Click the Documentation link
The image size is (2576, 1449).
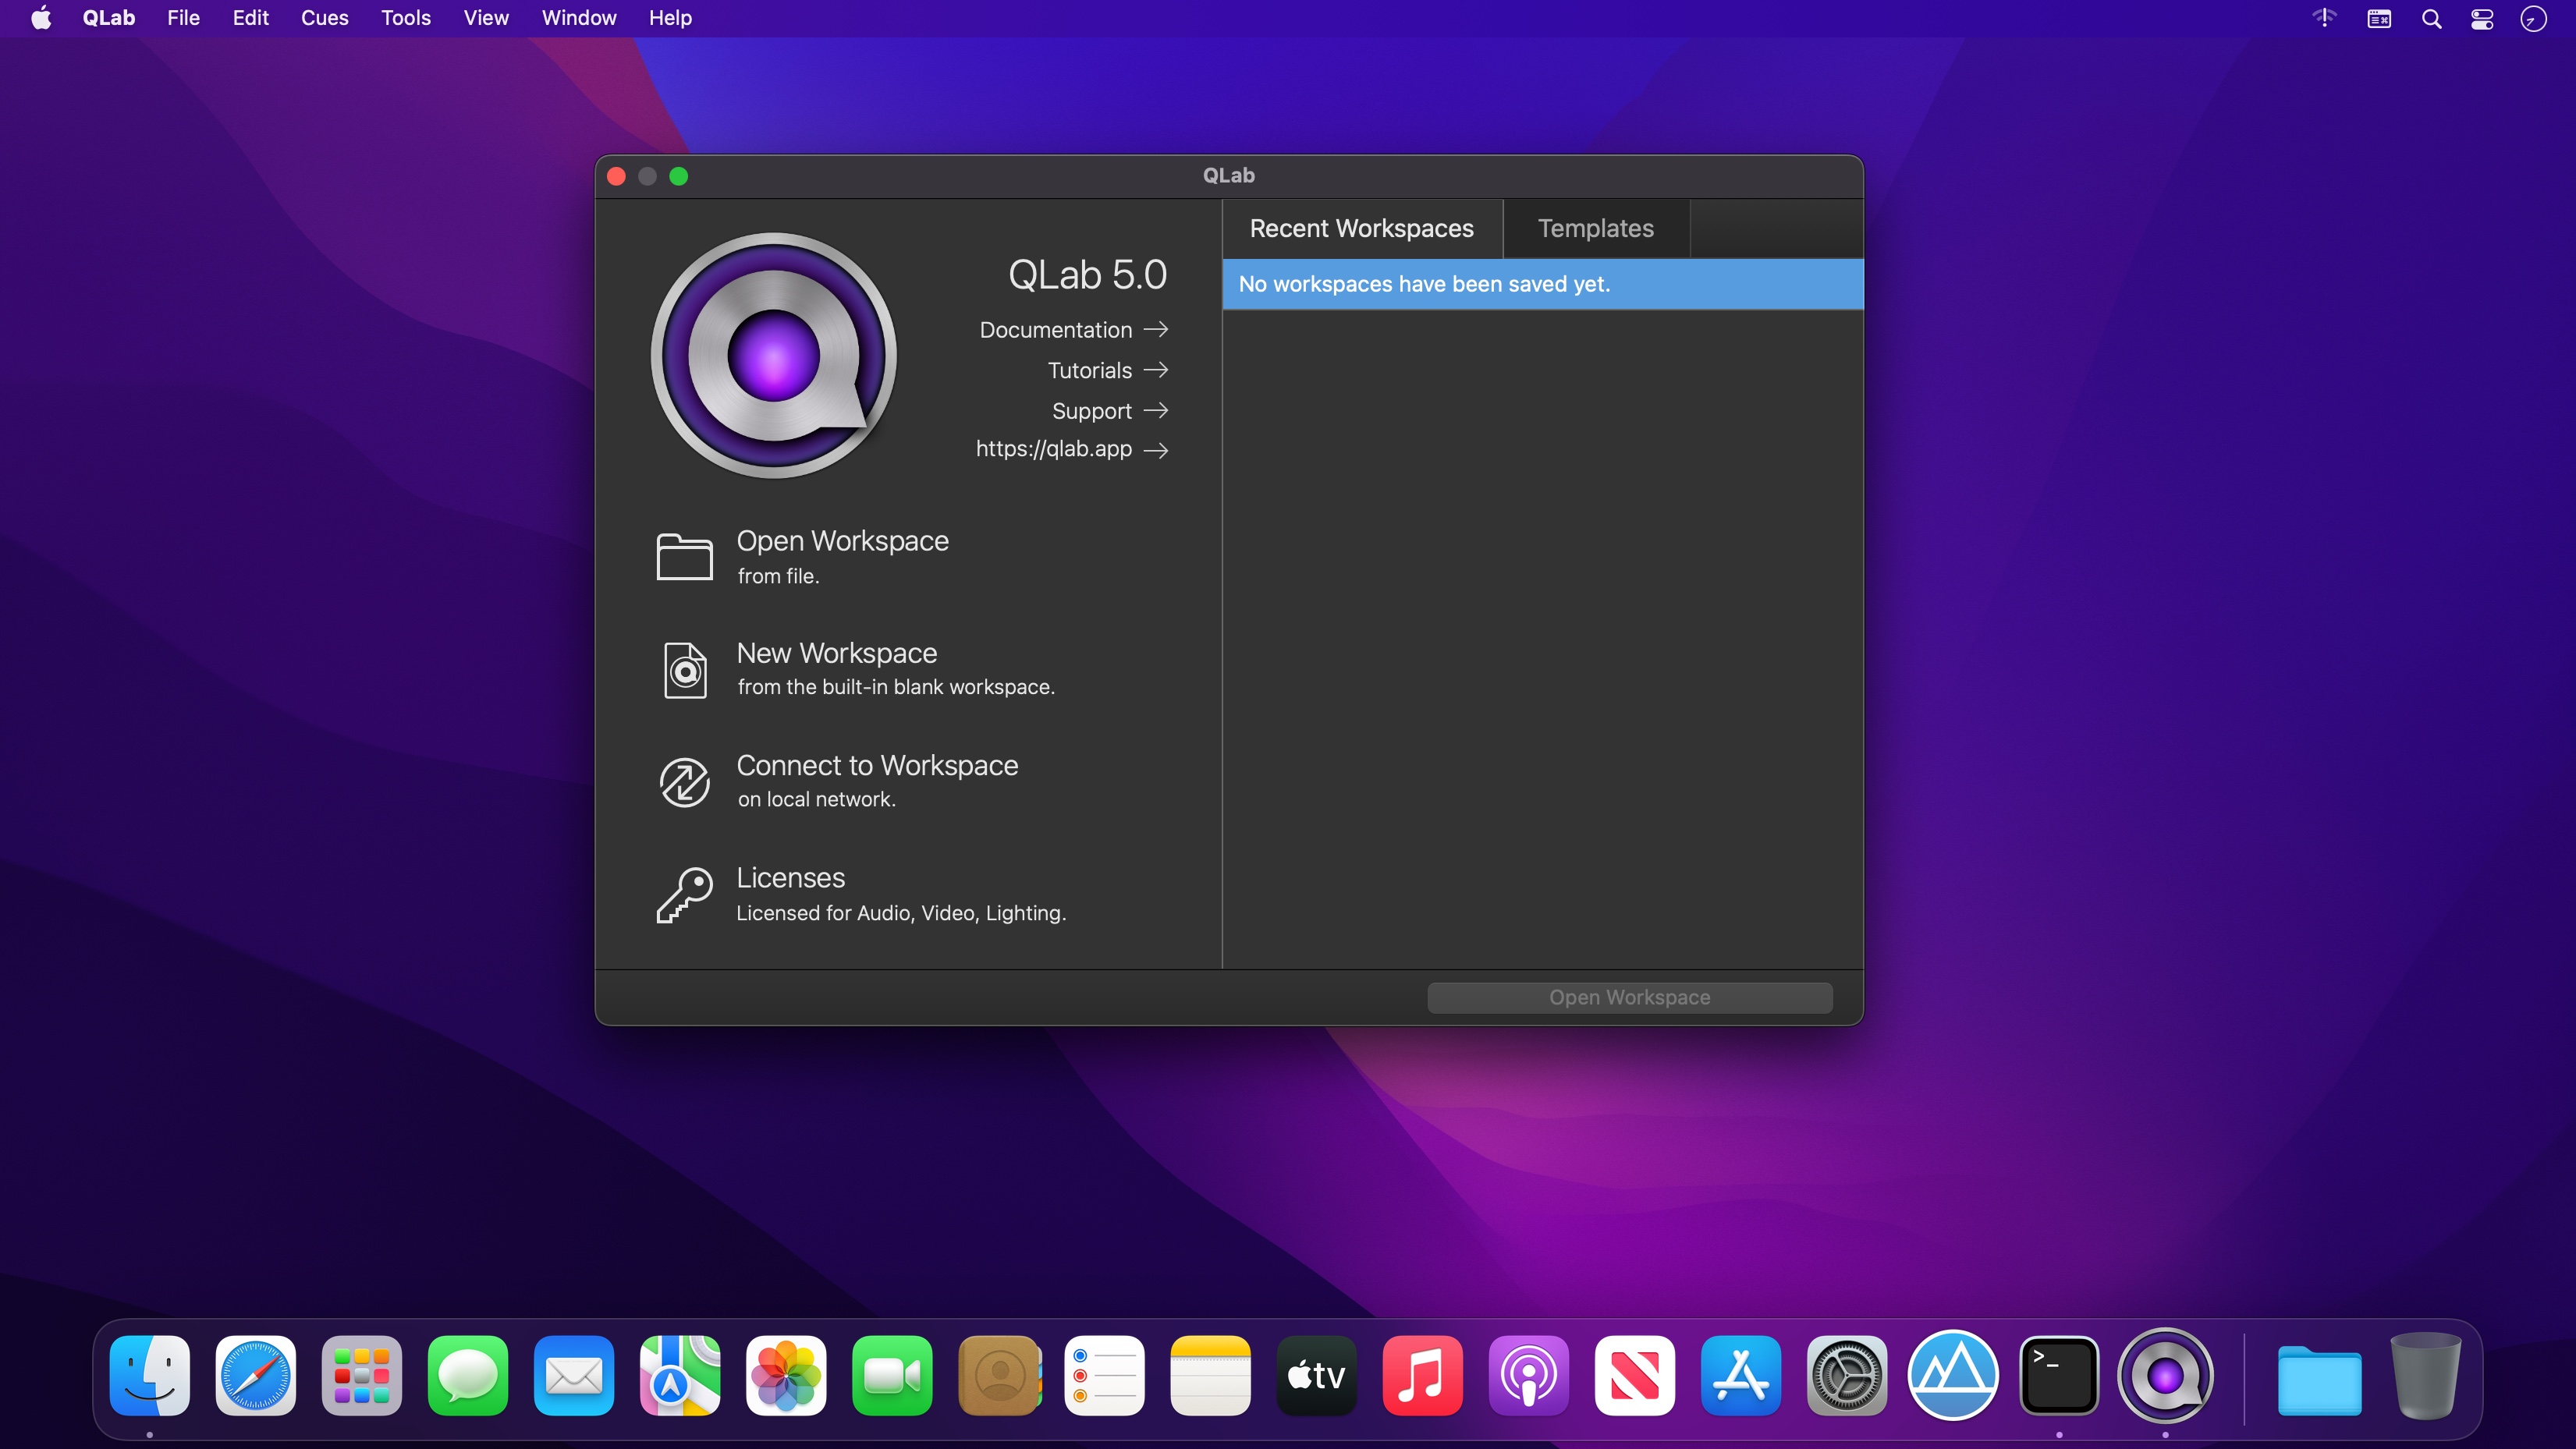tap(1055, 329)
